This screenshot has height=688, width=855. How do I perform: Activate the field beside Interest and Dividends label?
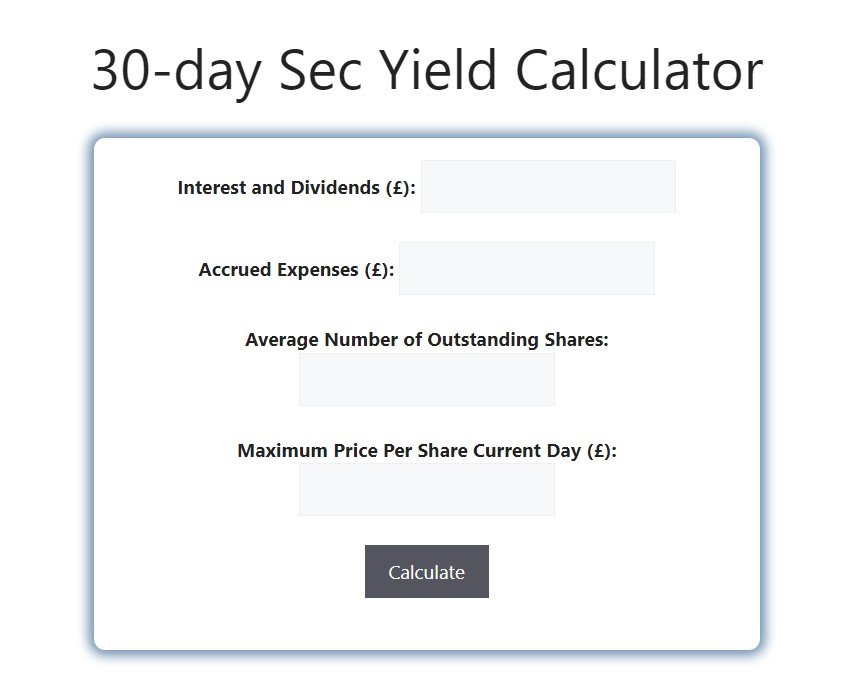[548, 186]
